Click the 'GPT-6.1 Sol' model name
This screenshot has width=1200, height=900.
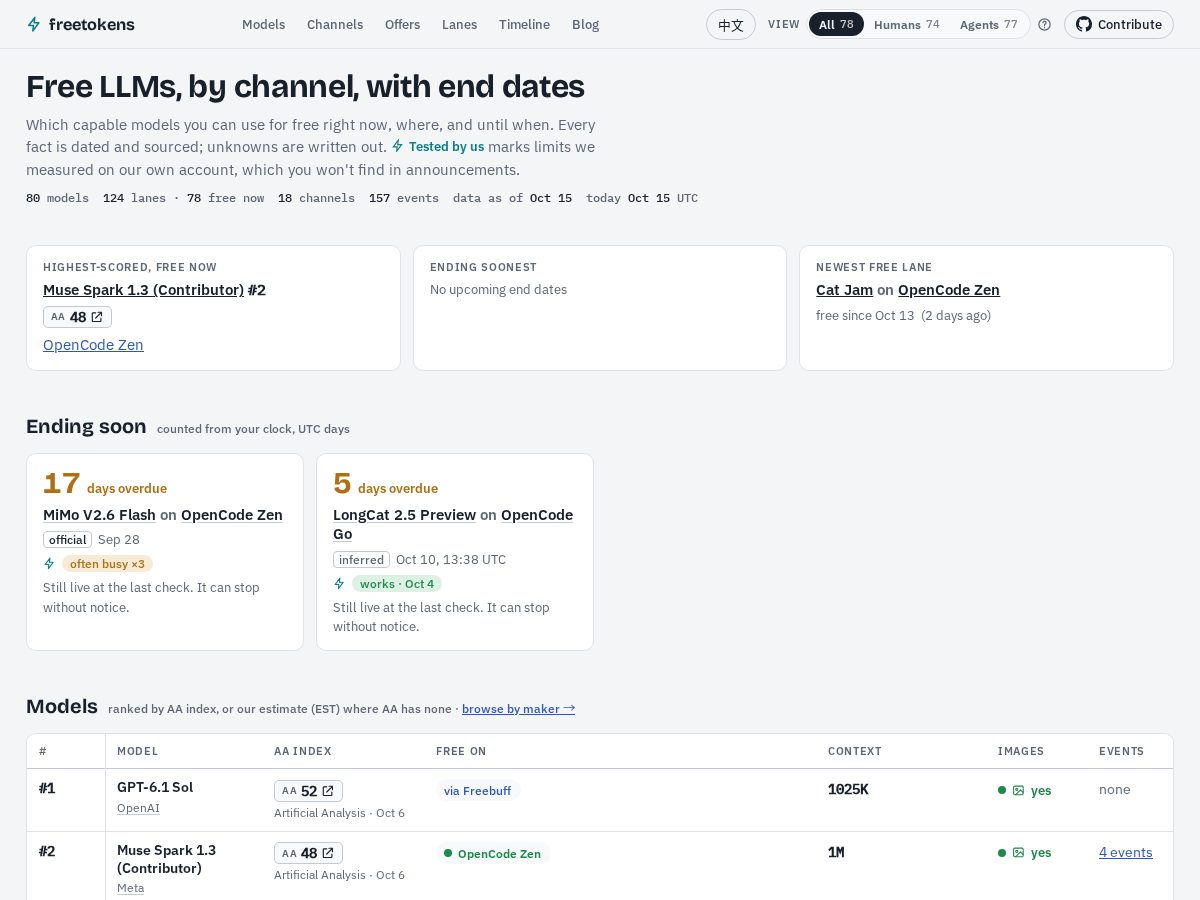(155, 787)
